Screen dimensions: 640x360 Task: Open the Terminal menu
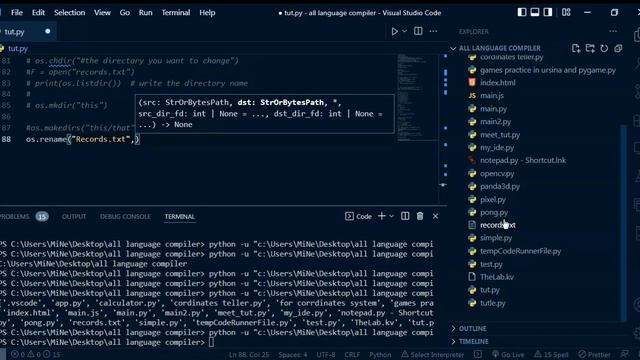[176, 13]
